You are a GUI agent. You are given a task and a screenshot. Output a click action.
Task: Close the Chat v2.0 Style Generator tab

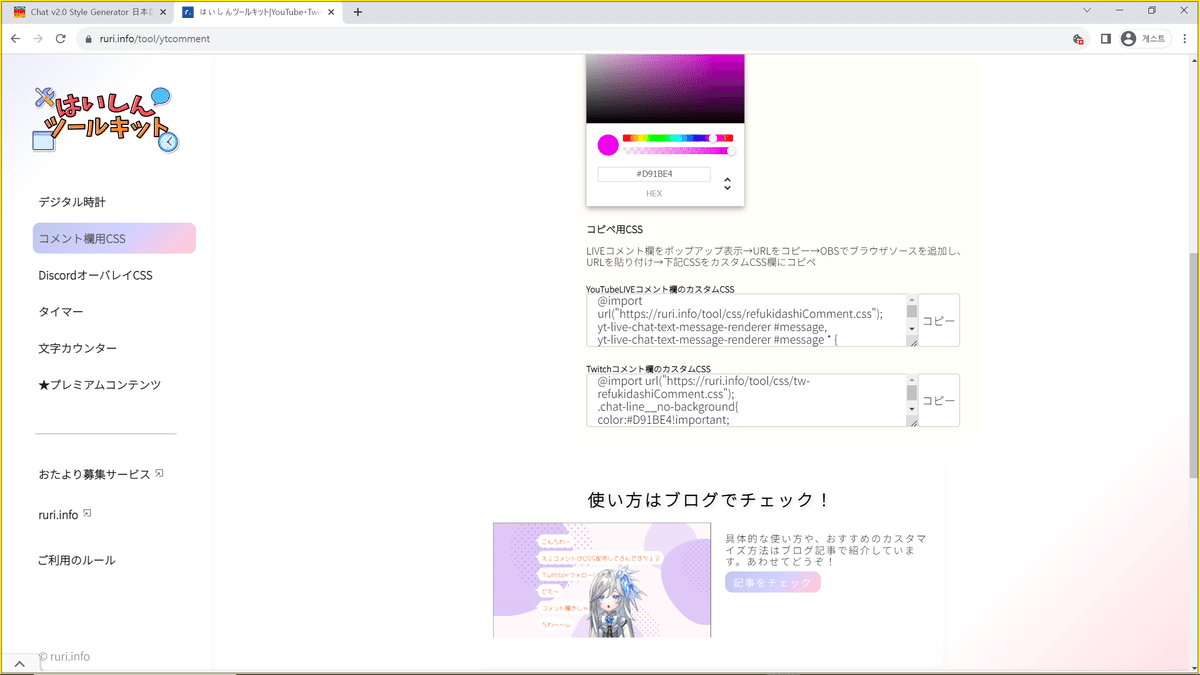pos(163,12)
